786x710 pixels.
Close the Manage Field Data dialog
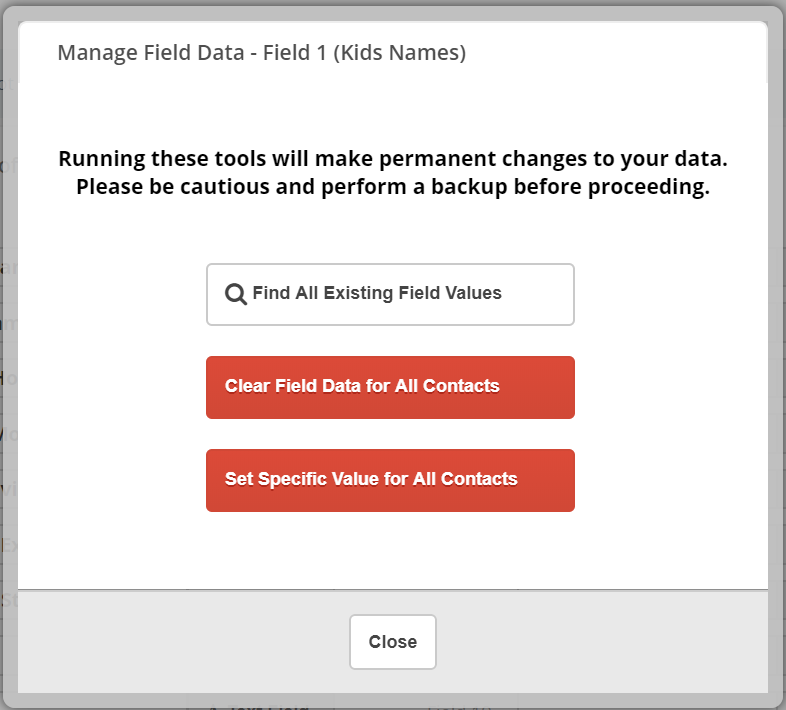point(392,642)
